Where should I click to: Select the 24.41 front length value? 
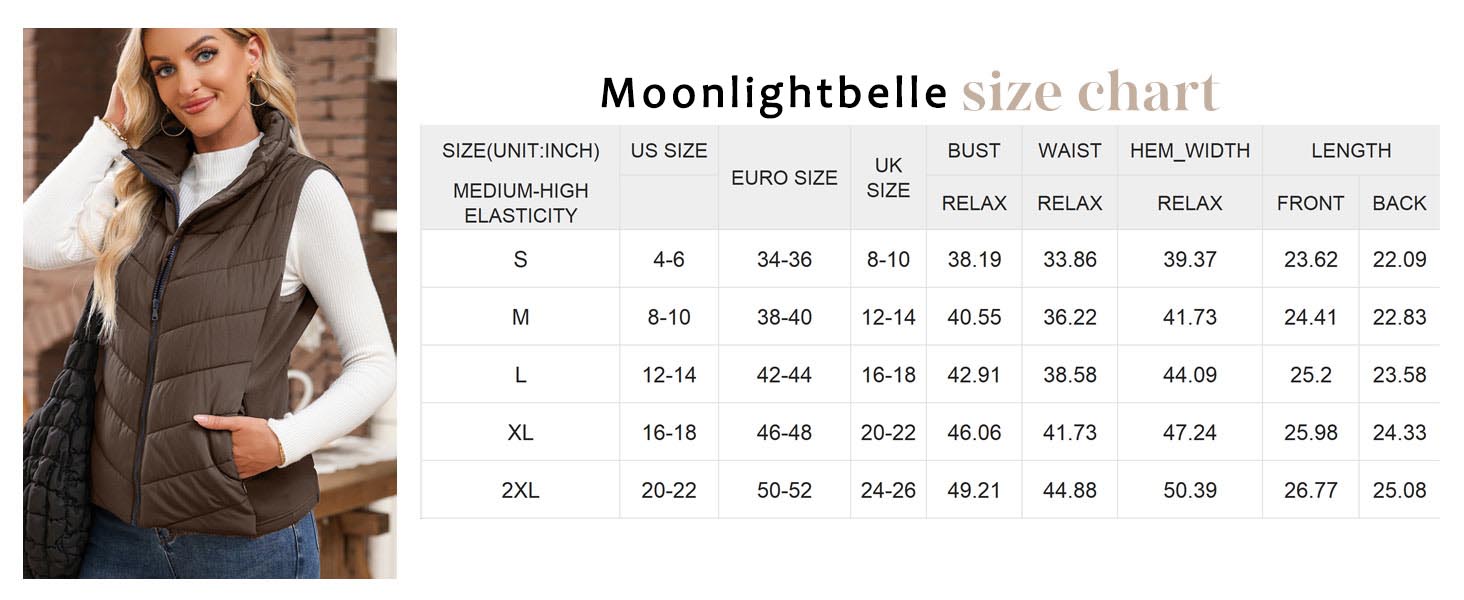(x=1310, y=318)
